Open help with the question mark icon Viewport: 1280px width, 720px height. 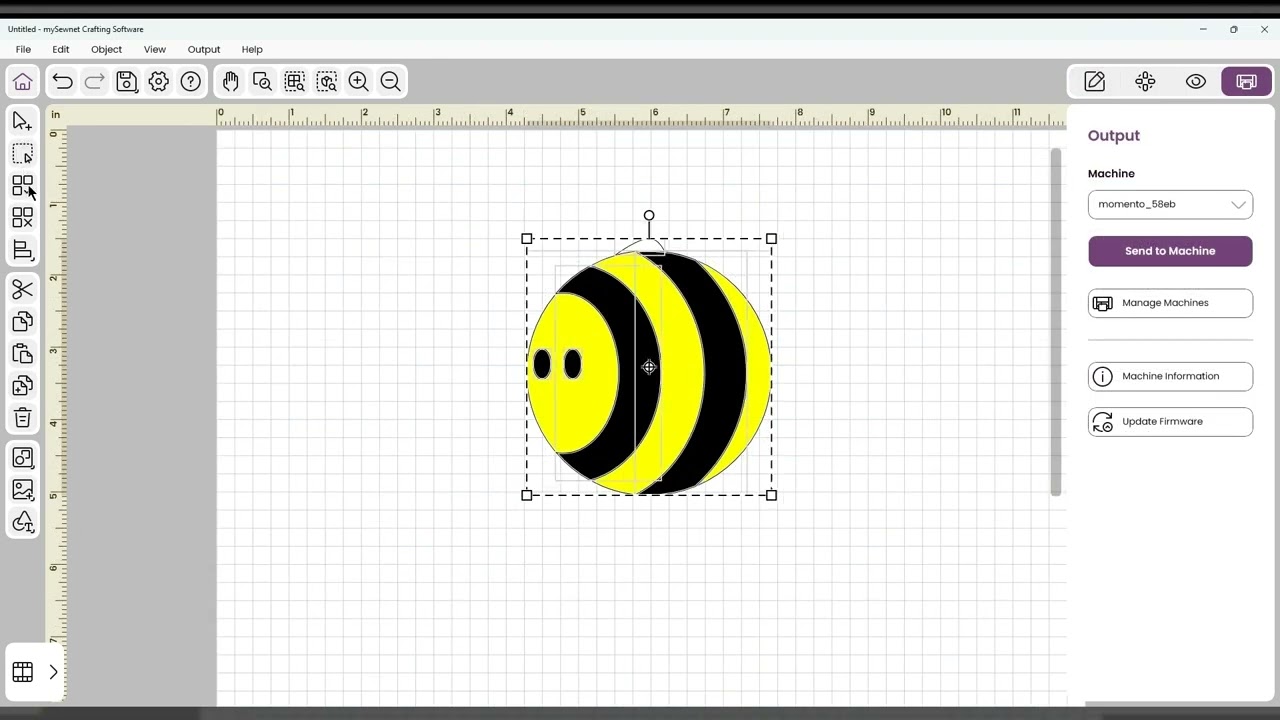tap(191, 82)
